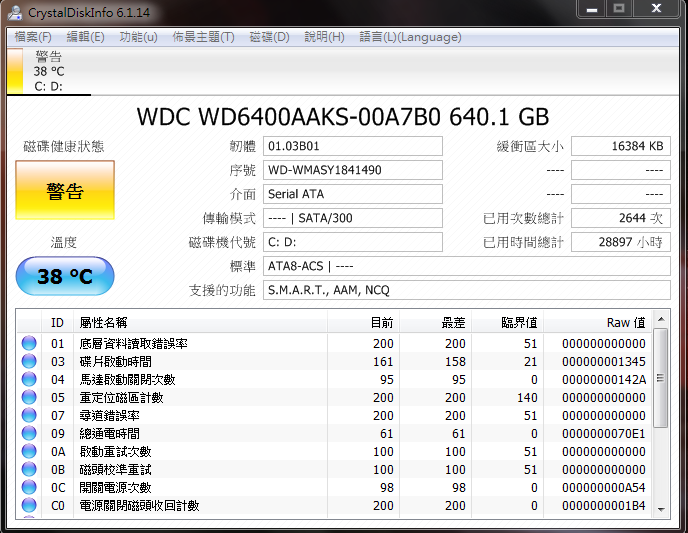
Task: Click status circle for attribute 05
Action: 29,397
